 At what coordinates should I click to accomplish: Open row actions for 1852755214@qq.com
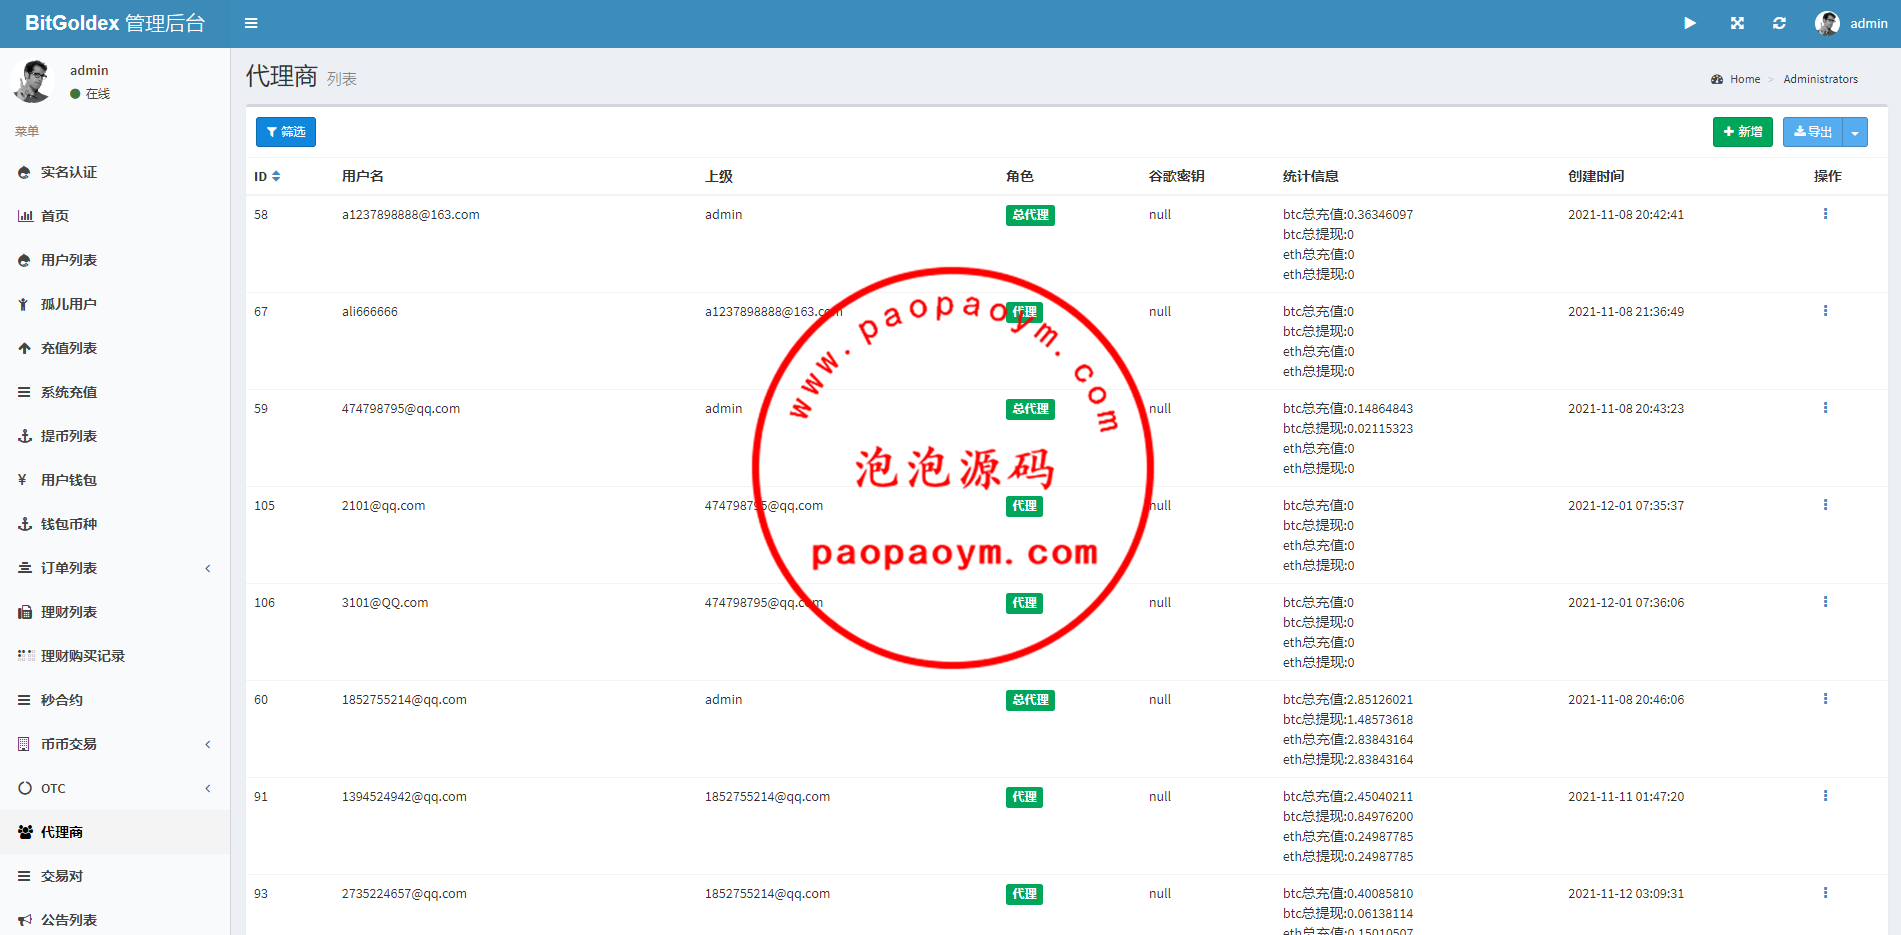pyautogui.click(x=1825, y=699)
